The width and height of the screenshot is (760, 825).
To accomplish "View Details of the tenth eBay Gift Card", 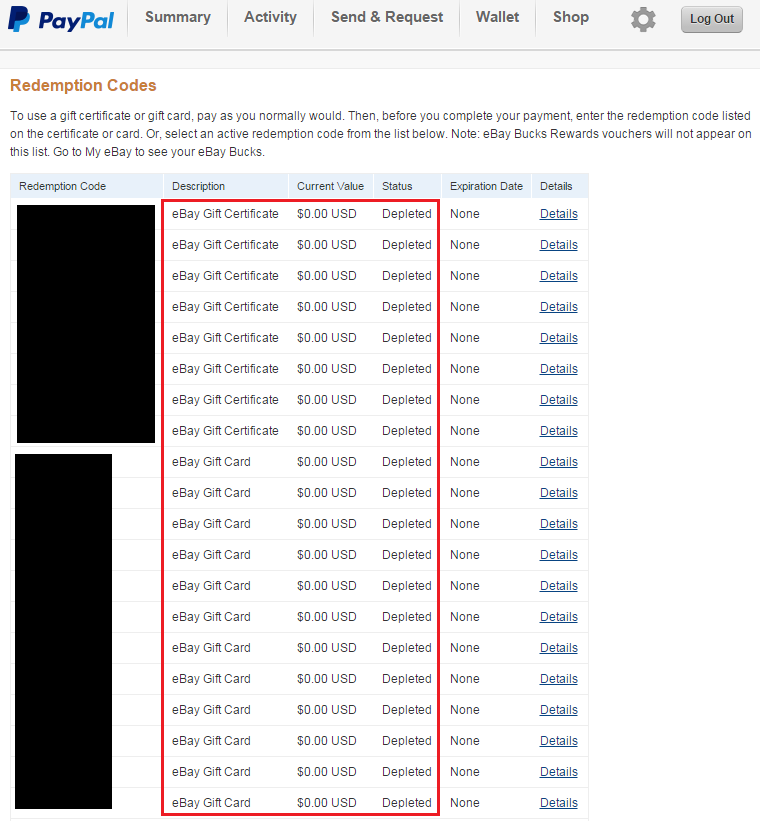I will coord(558,742).
